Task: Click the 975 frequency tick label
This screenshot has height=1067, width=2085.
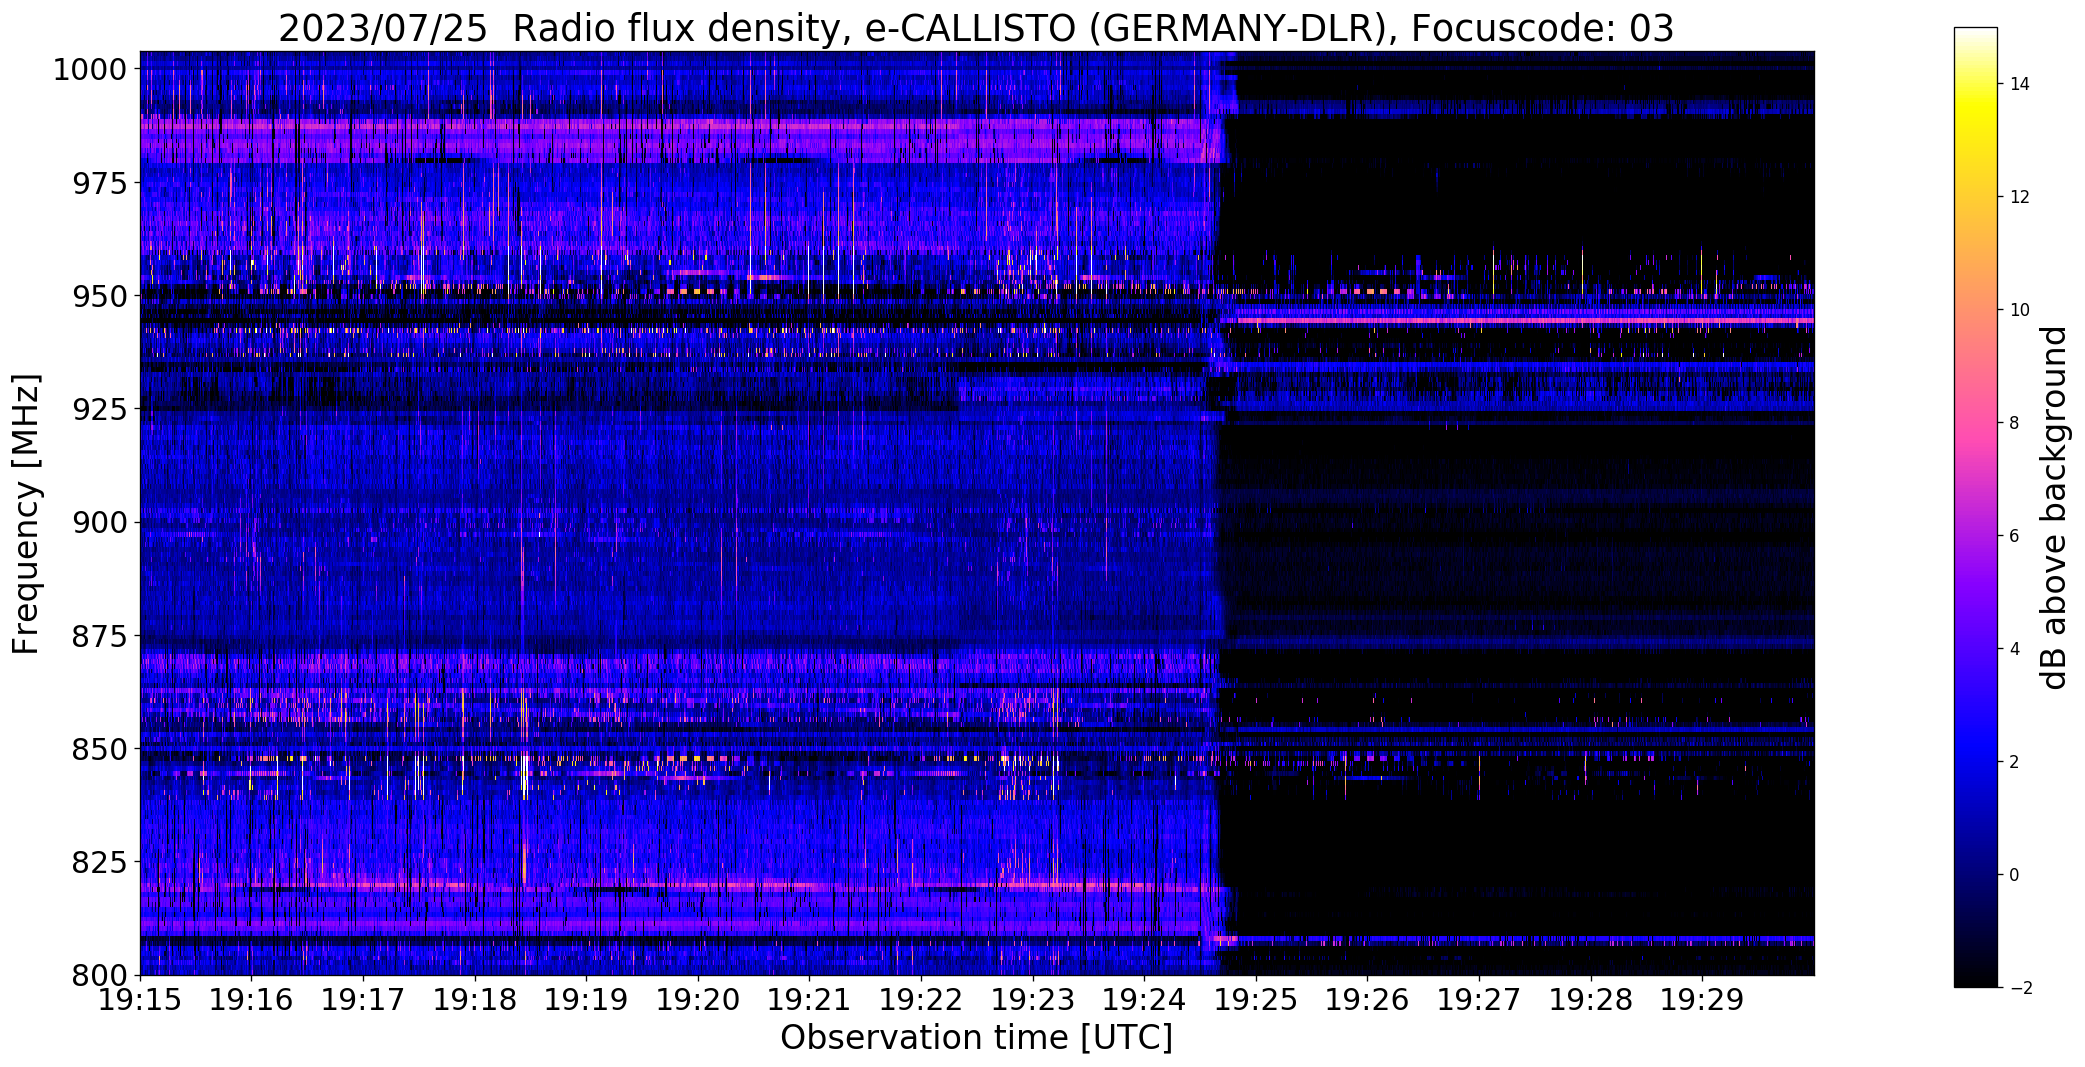Action: point(99,183)
